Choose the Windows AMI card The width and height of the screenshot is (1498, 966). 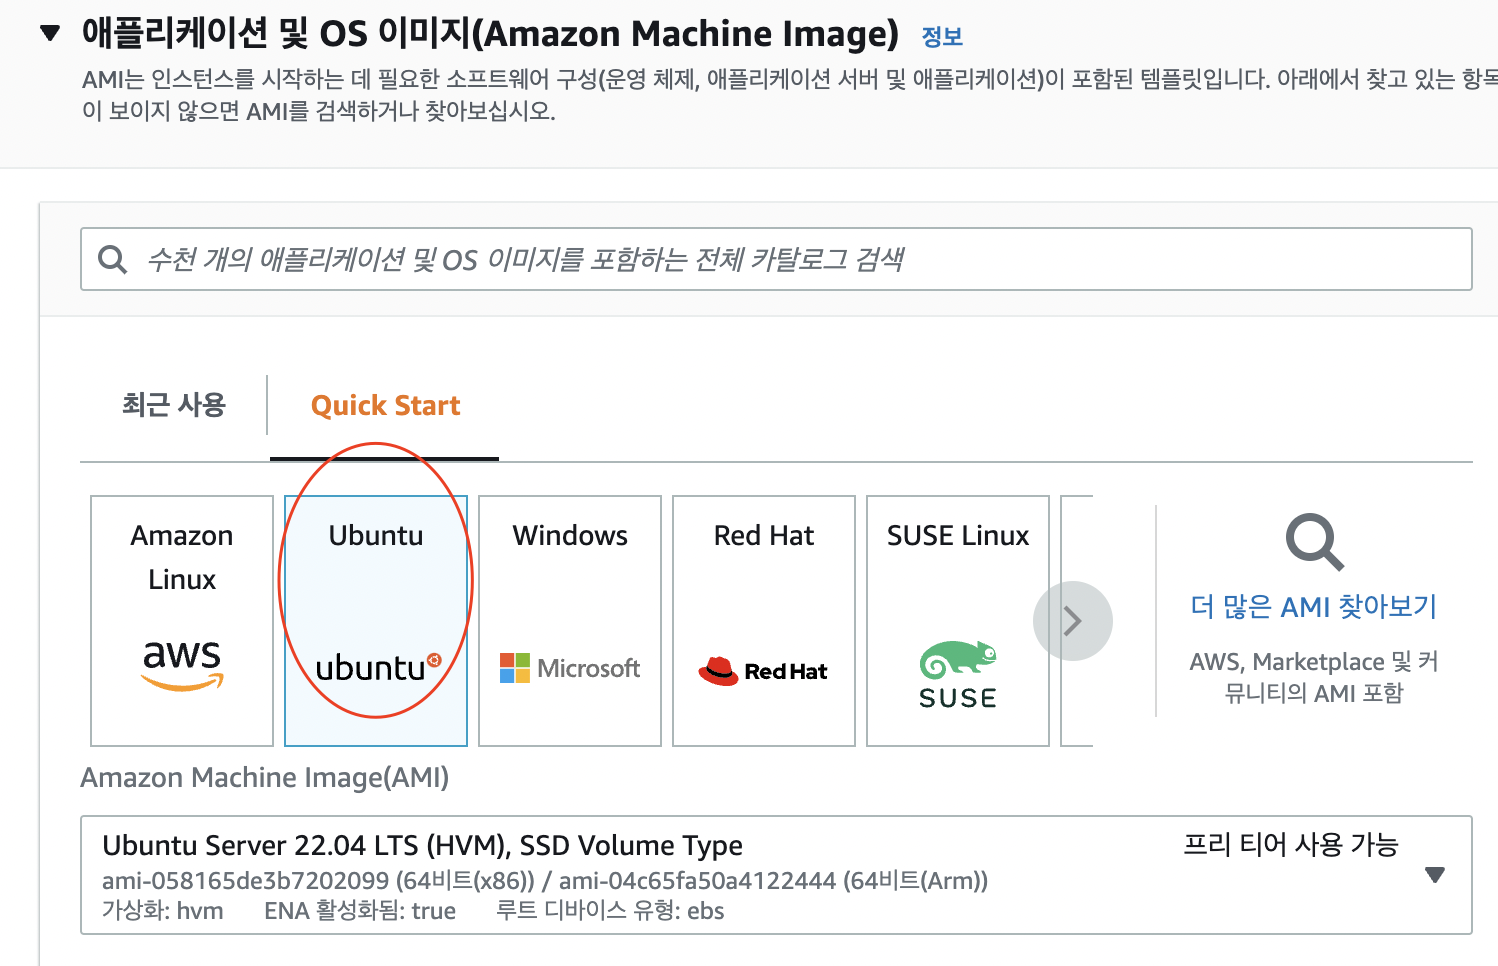pyautogui.click(x=570, y=621)
